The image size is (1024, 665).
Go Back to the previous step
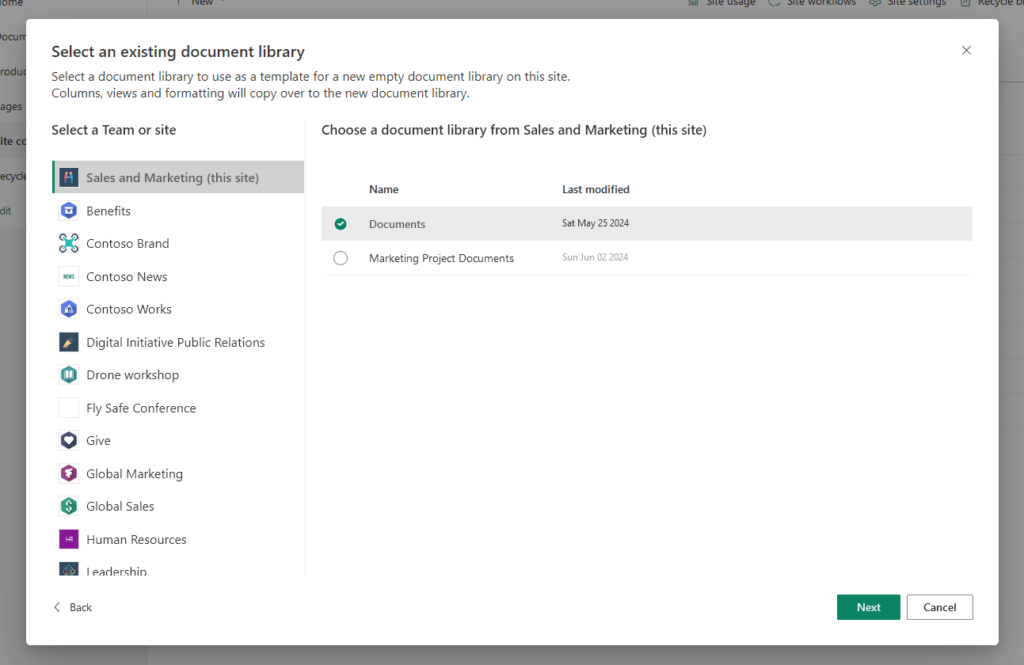72,607
